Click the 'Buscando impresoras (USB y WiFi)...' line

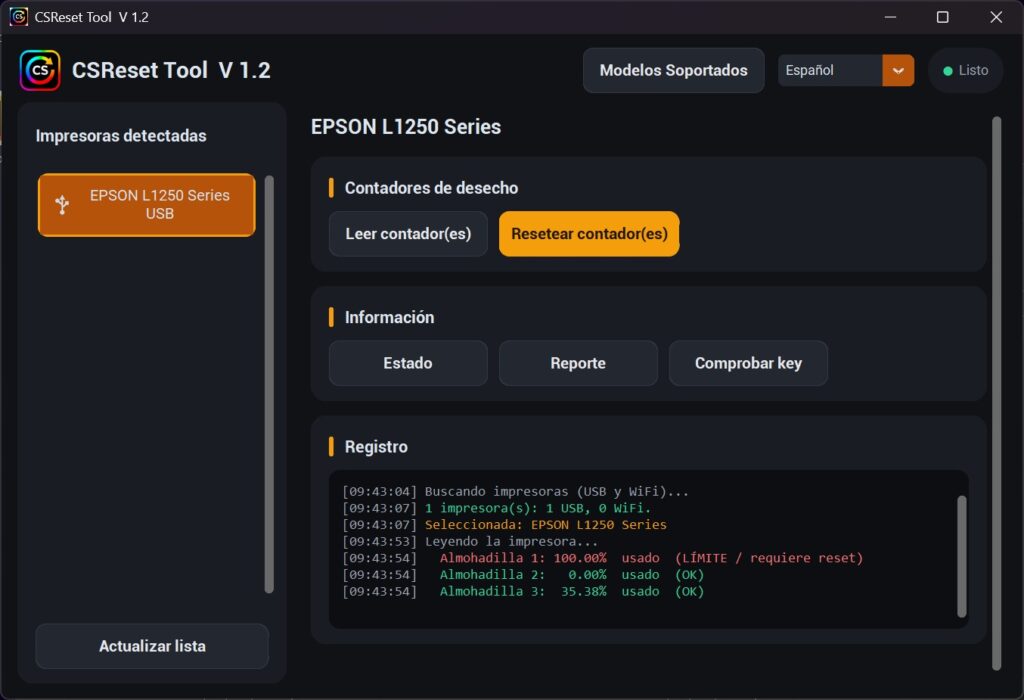point(515,491)
